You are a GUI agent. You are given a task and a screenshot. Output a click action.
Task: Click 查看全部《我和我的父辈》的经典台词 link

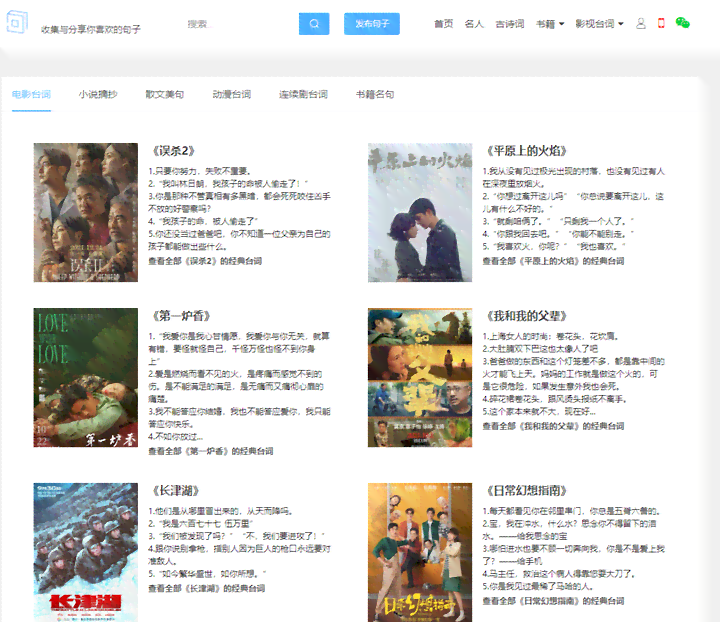coord(553,426)
